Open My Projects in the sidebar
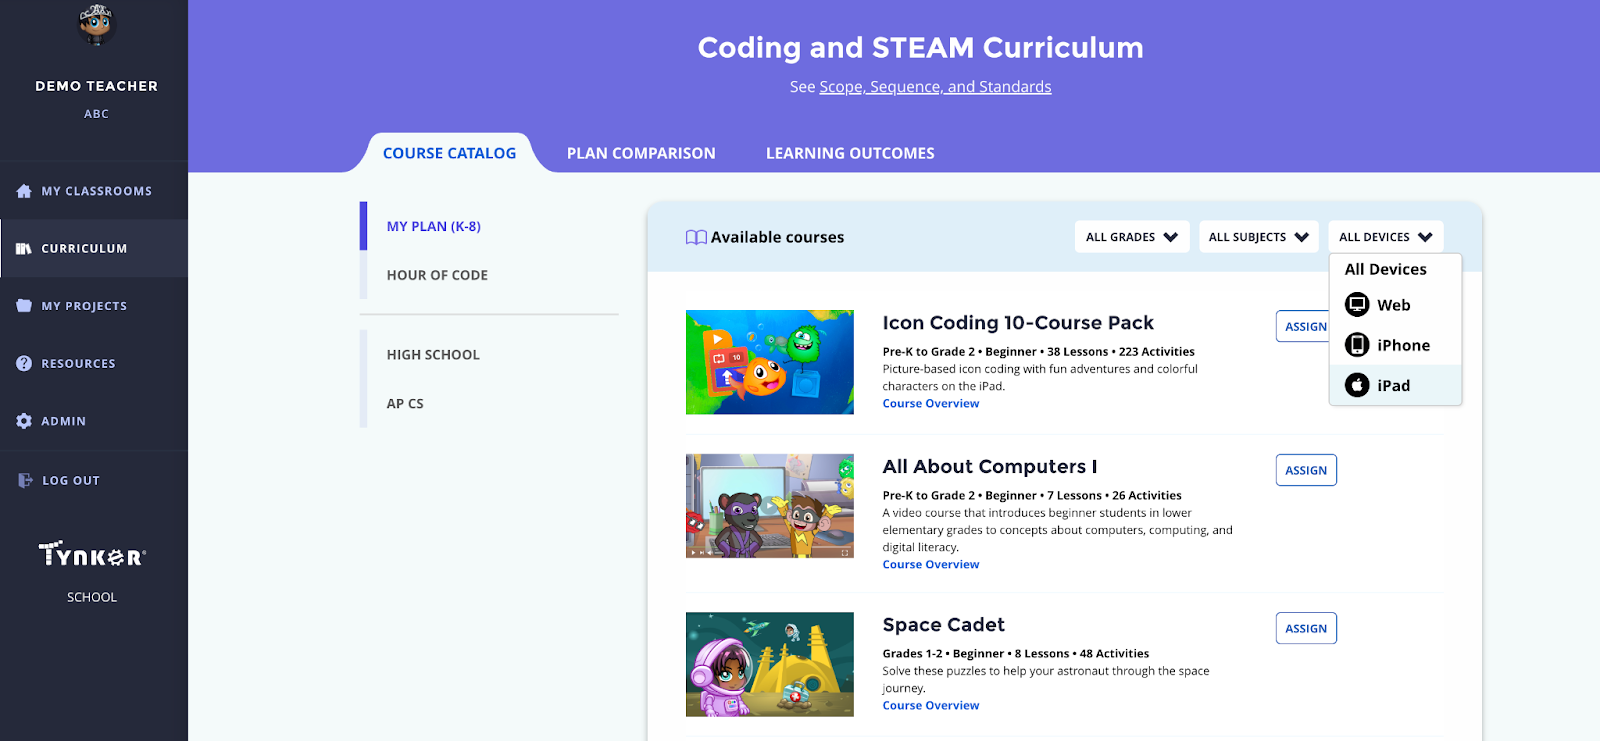The height and width of the screenshot is (741, 1600). [94, 306]
